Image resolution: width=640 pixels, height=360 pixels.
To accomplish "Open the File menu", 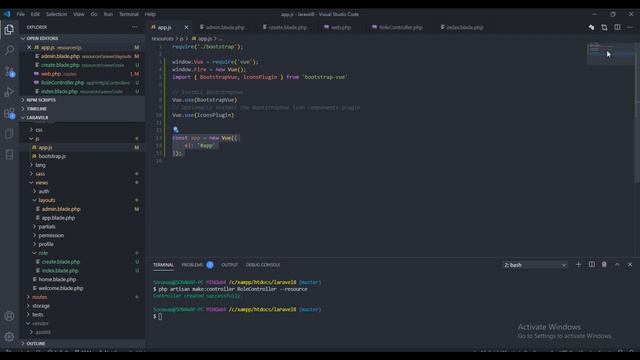I will 20,14.
